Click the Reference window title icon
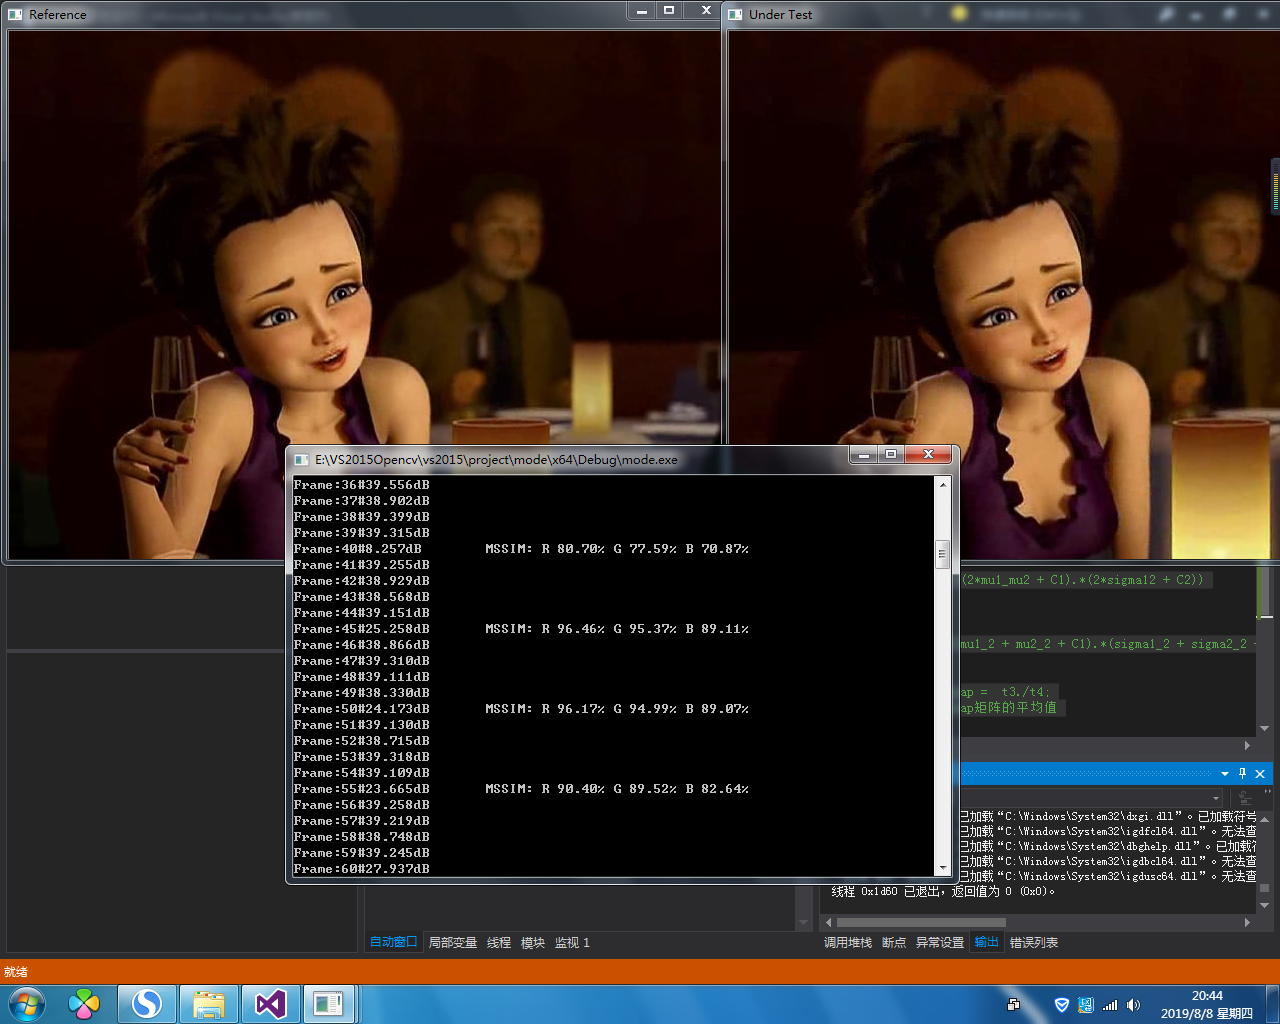This screenshot has width=1280, height=1024. click(15, 14)
